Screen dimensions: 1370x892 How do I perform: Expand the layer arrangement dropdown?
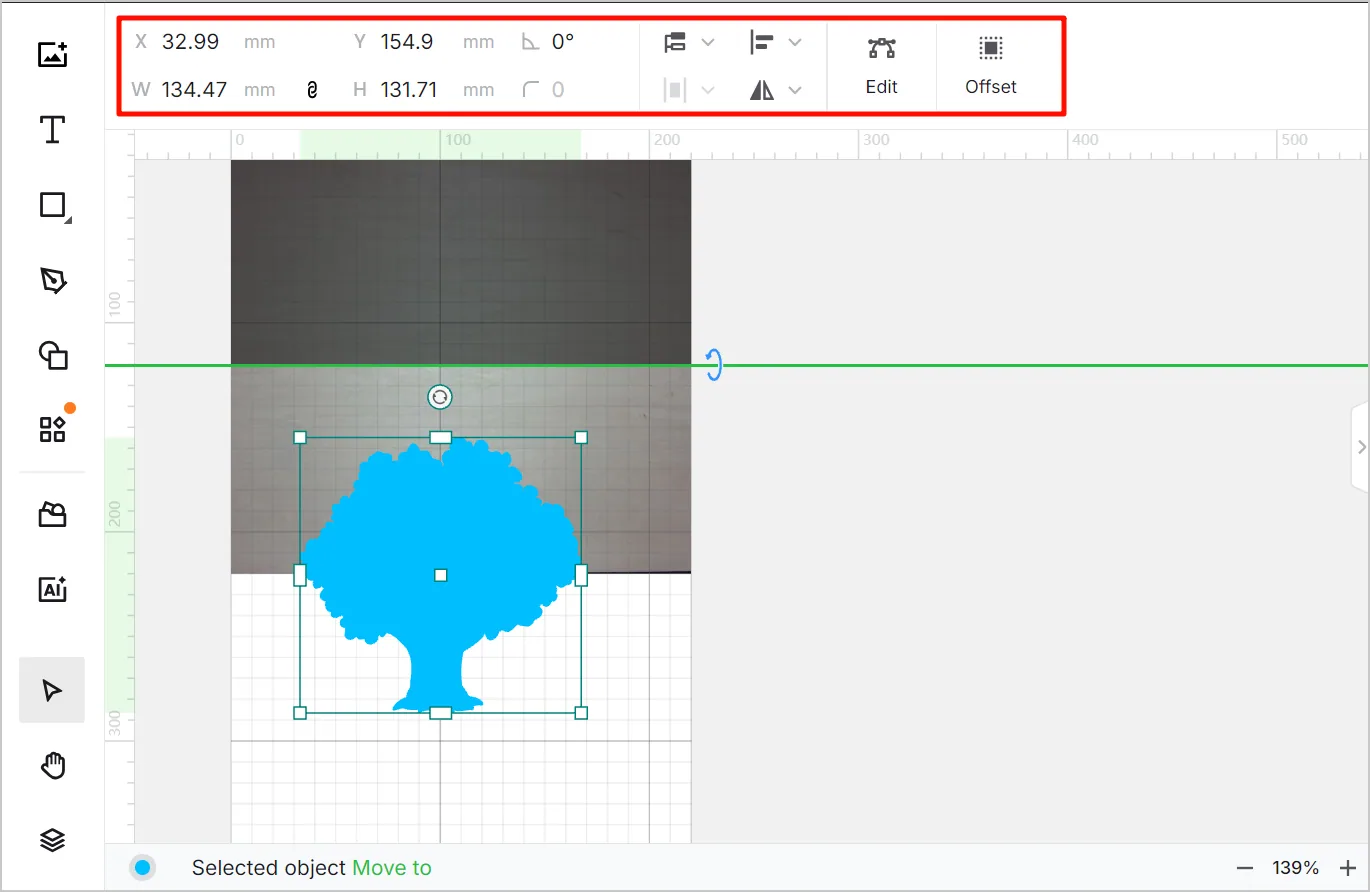(689, 42)
